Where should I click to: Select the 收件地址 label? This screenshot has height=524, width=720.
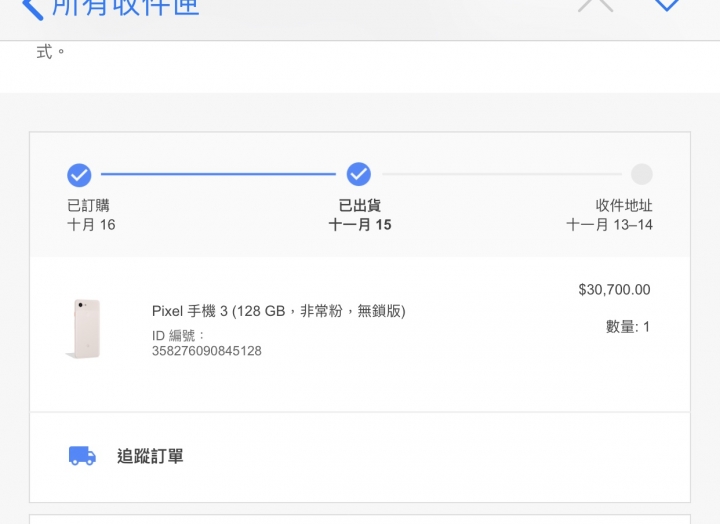click(x=624, y=205)
